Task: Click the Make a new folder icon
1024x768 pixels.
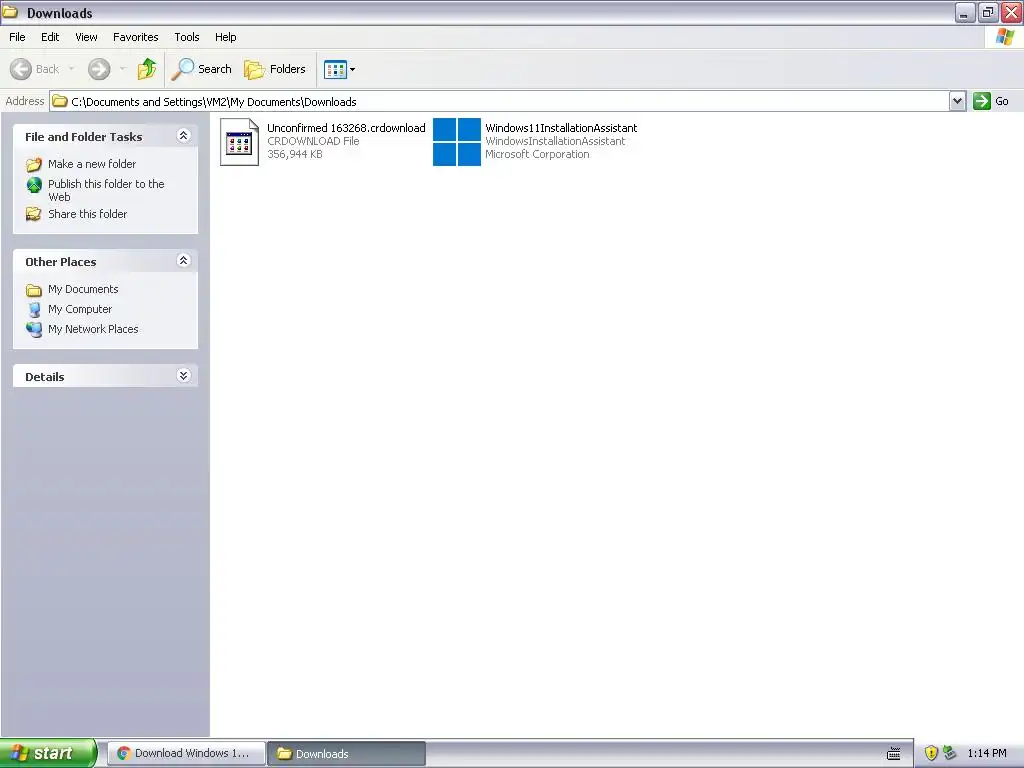Action: [x=34, y=164]
